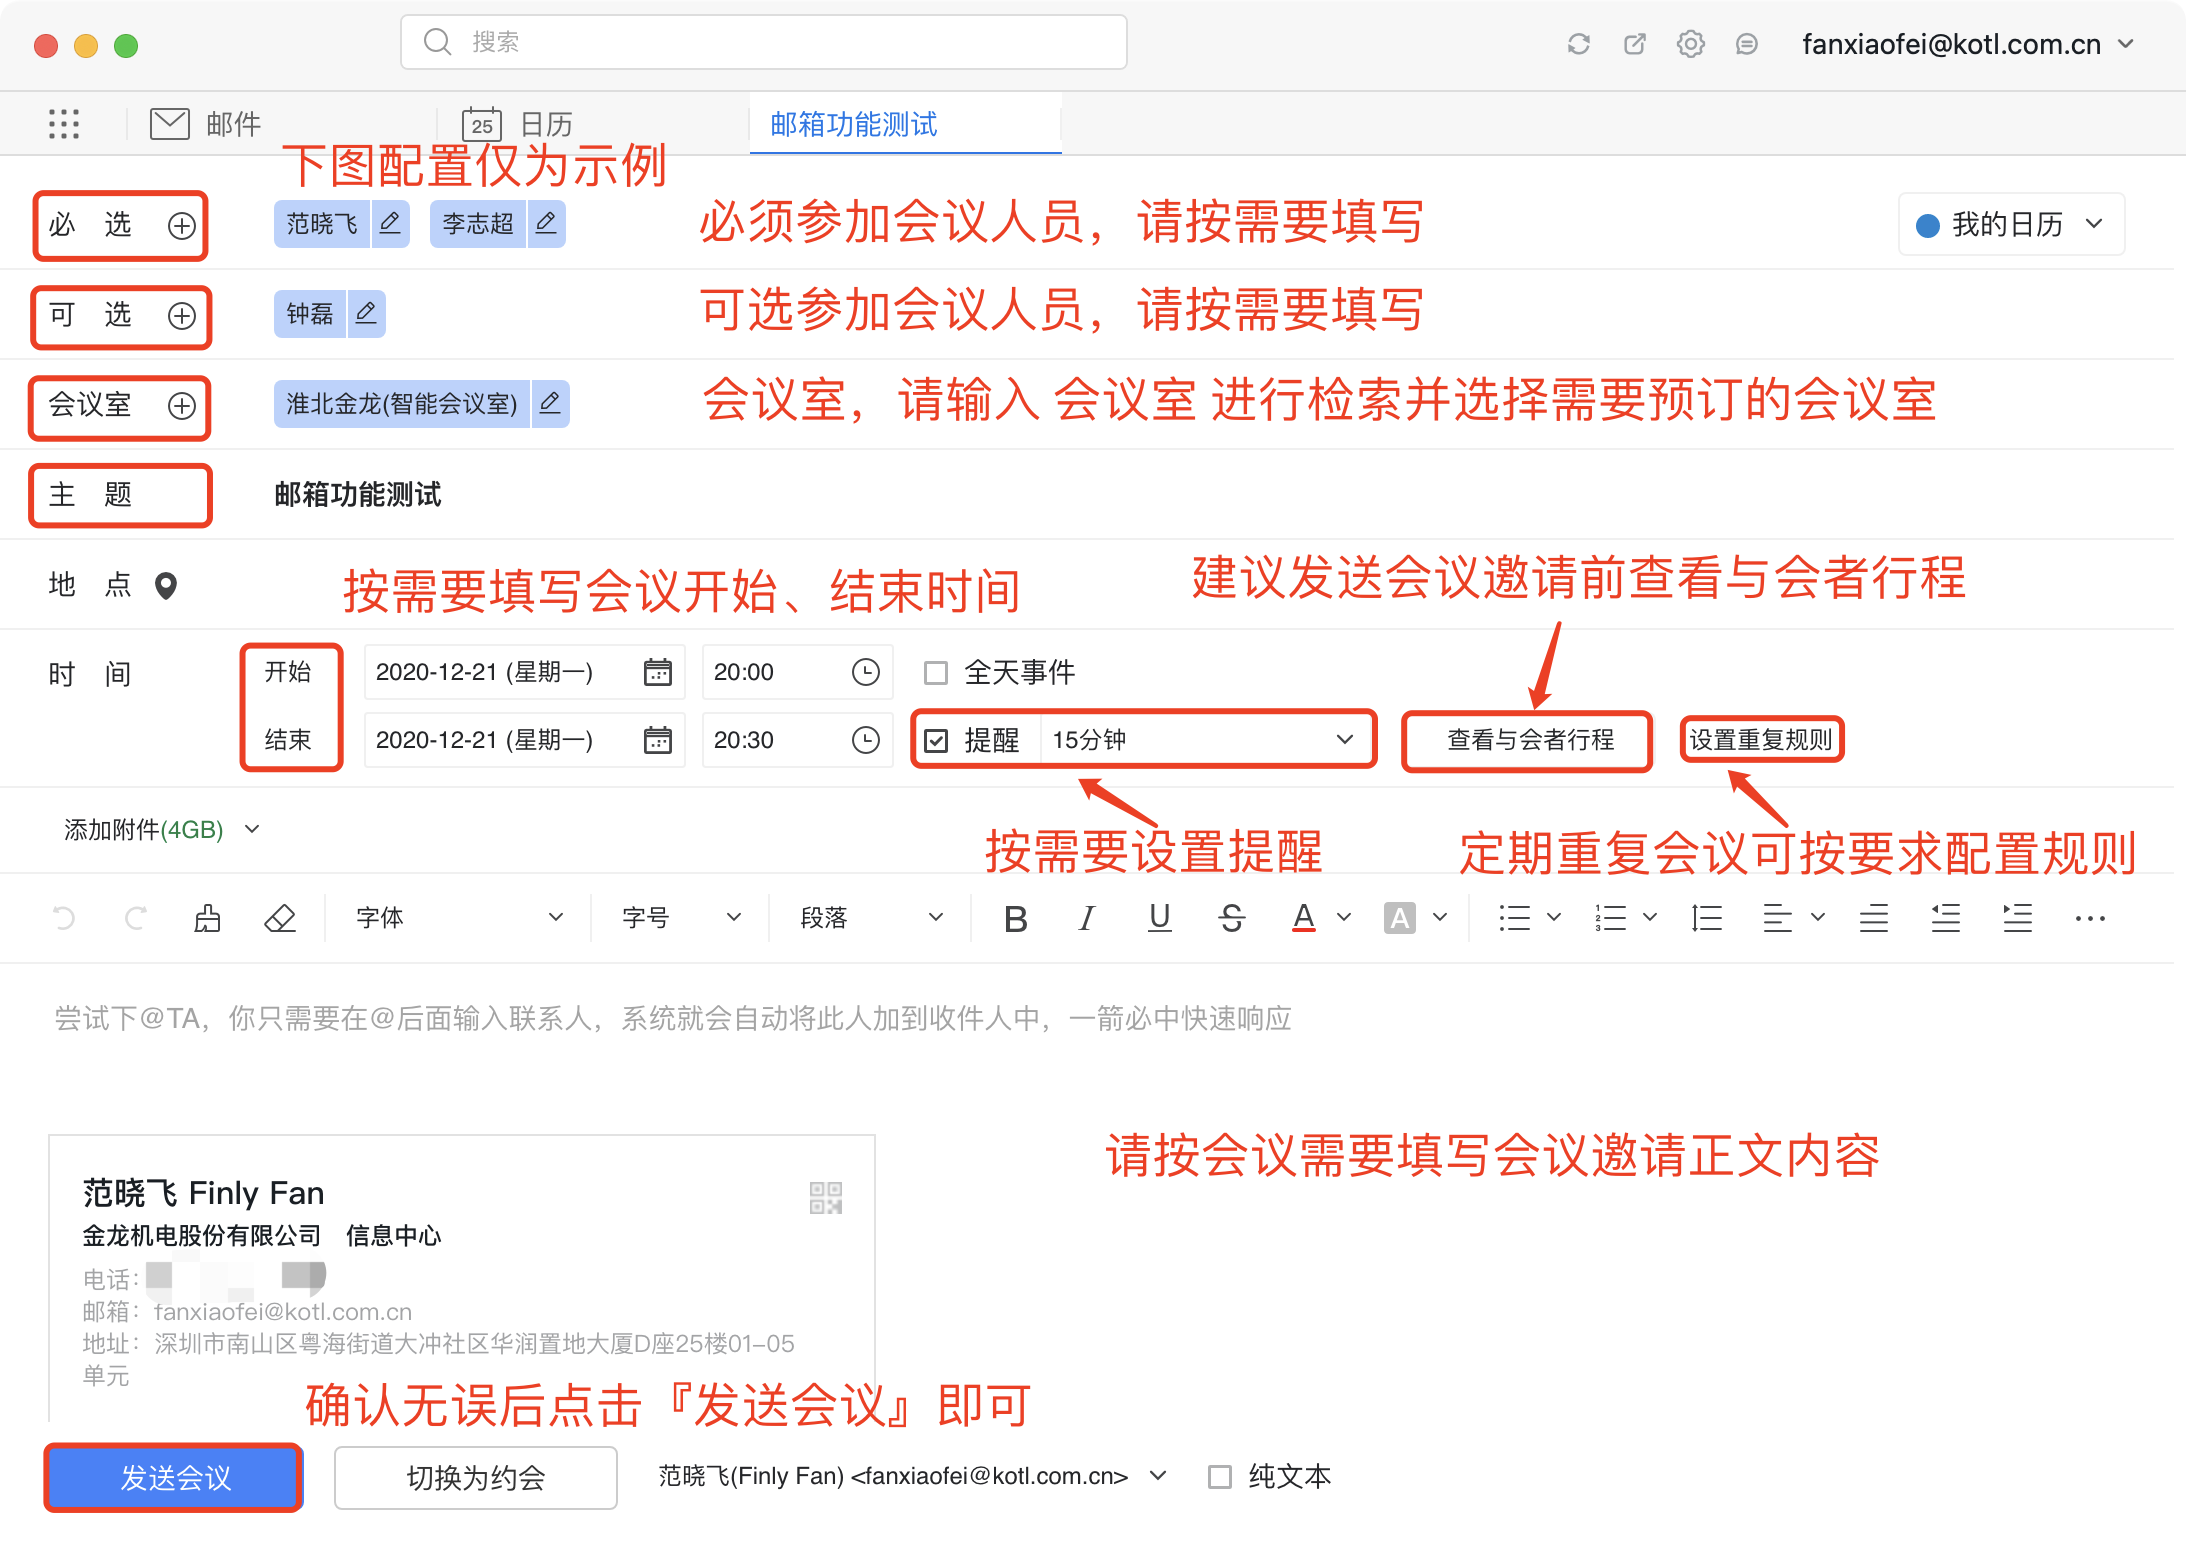Open the 字号 font size dropdown

tap(682, 918)
